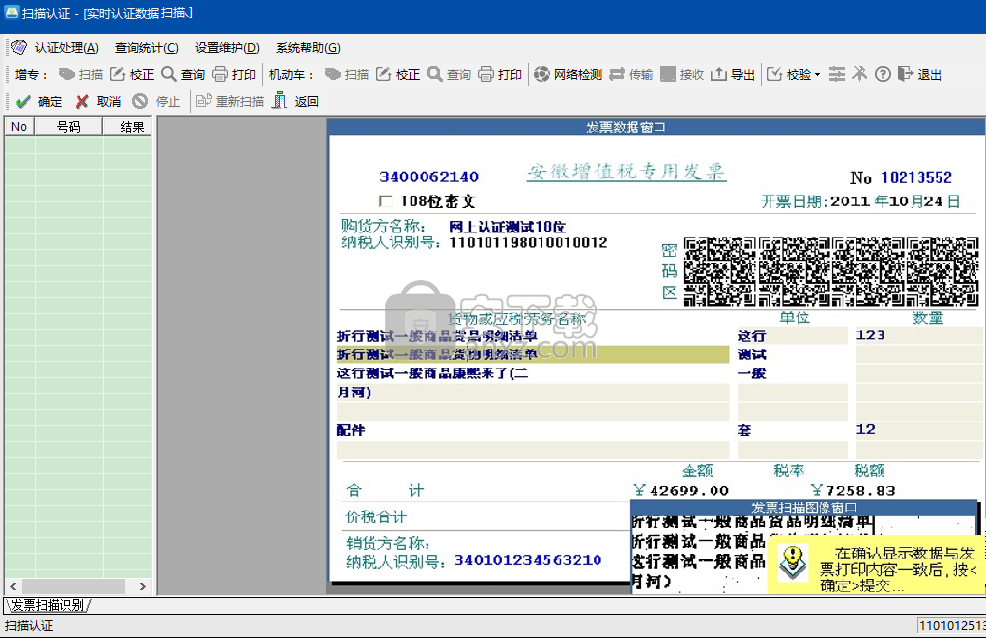The width and height of the screenshot is (986, 643).
Task: Click the list scrollbar left arrow
Action: point(13,586)
